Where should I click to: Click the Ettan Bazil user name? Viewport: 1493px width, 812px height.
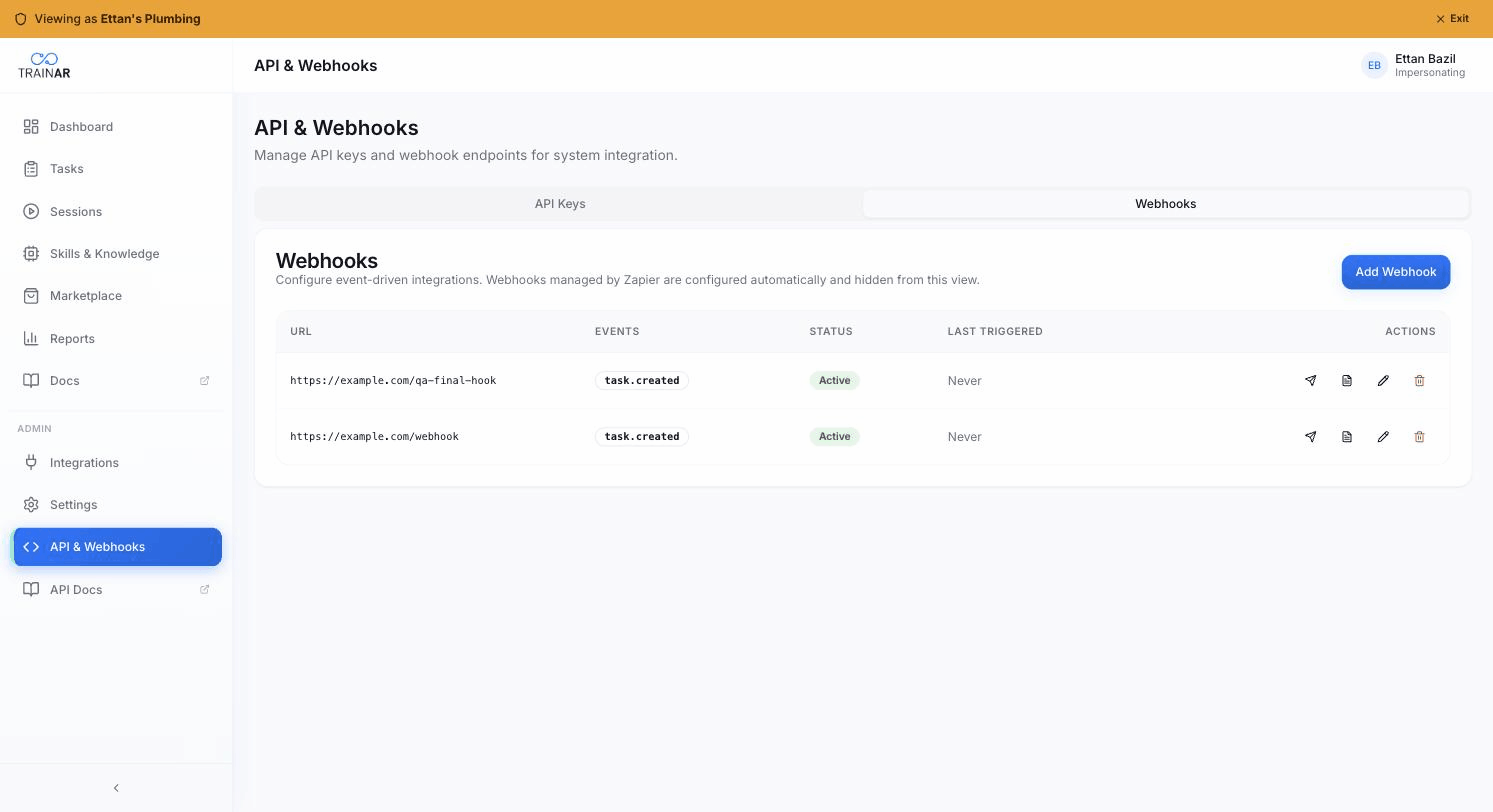click(1425, 59)
